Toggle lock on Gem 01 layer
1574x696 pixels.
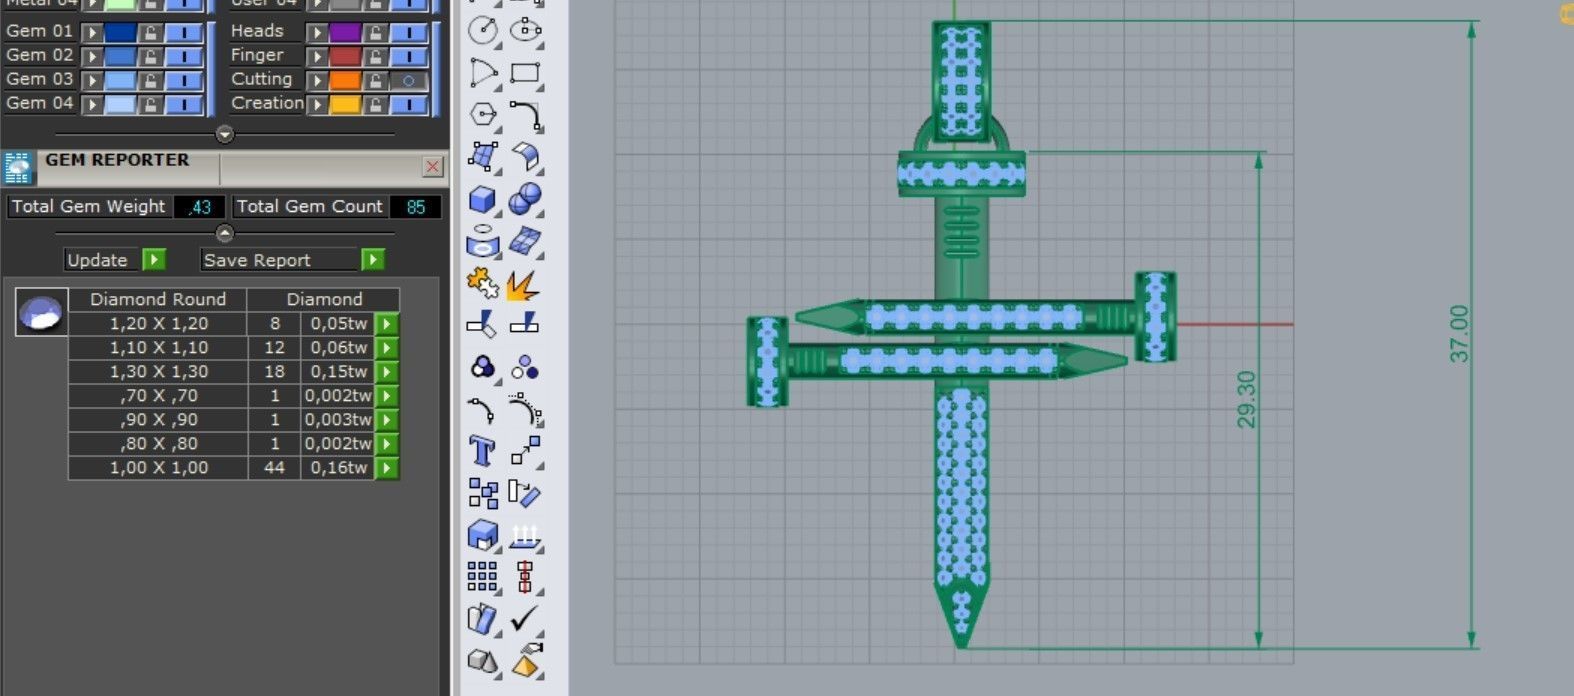(150, 32)
